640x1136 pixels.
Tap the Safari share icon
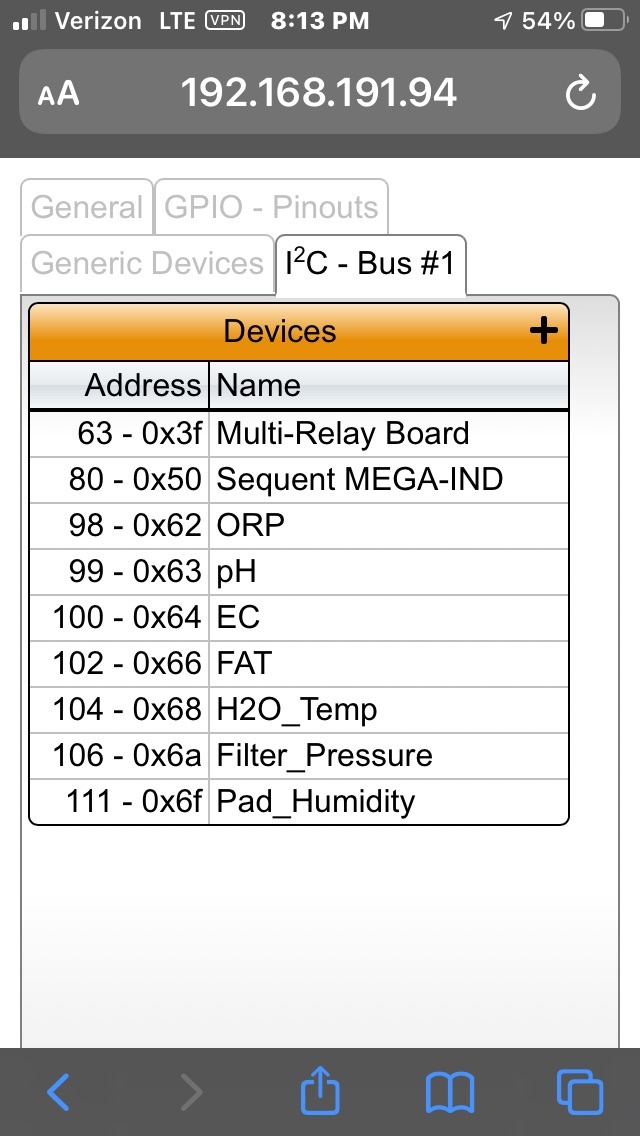pyautogui.click(x=320, y=1090)
